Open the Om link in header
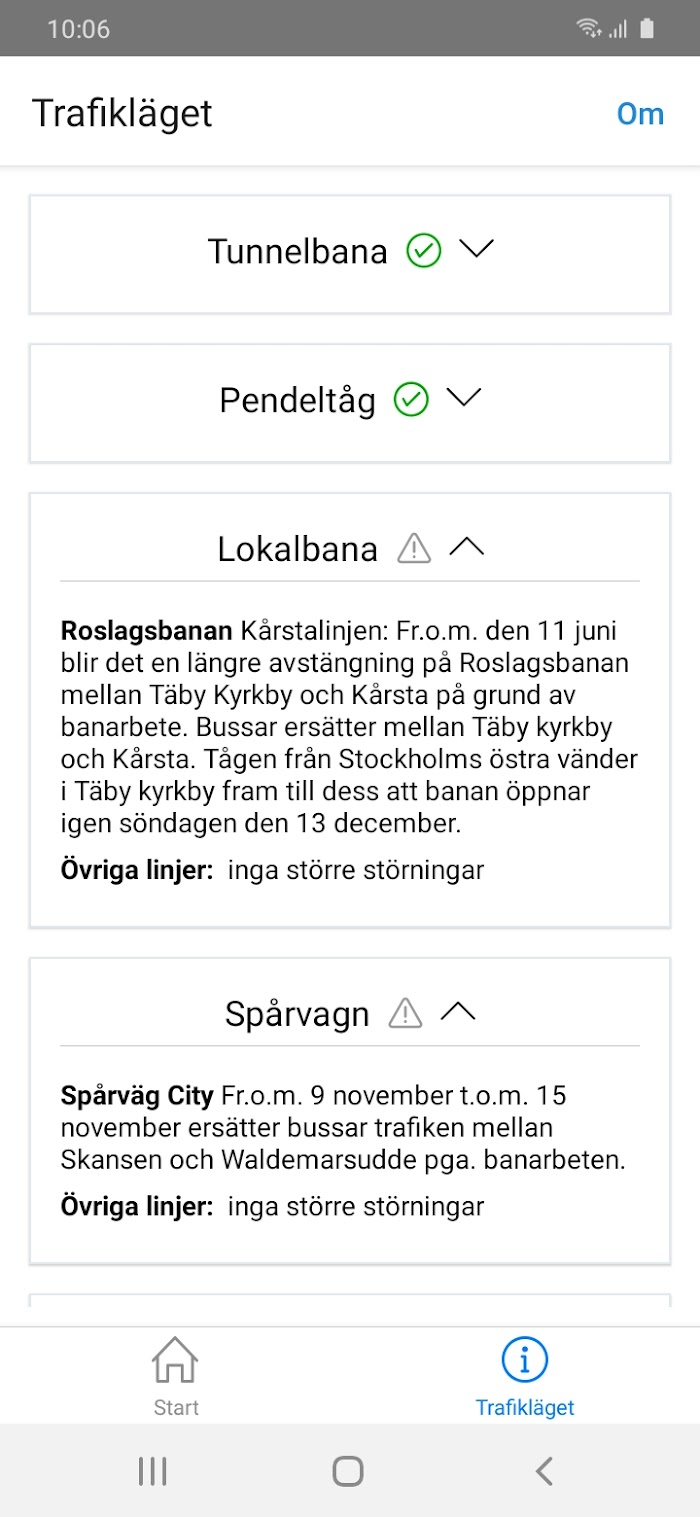700x1517 pixels. [x=640, y=114]
